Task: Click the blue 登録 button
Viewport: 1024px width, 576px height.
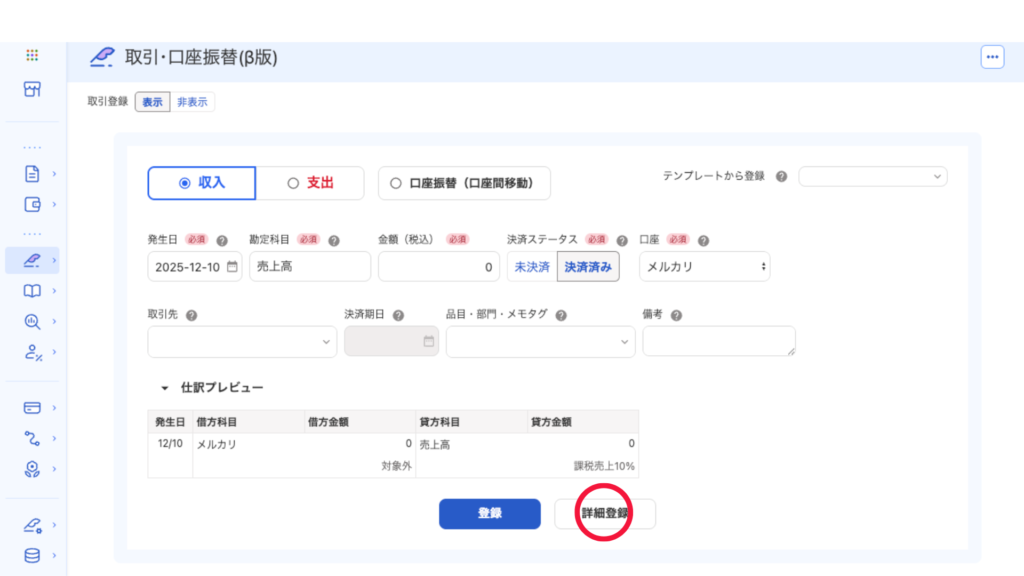Action: (489, 513)
